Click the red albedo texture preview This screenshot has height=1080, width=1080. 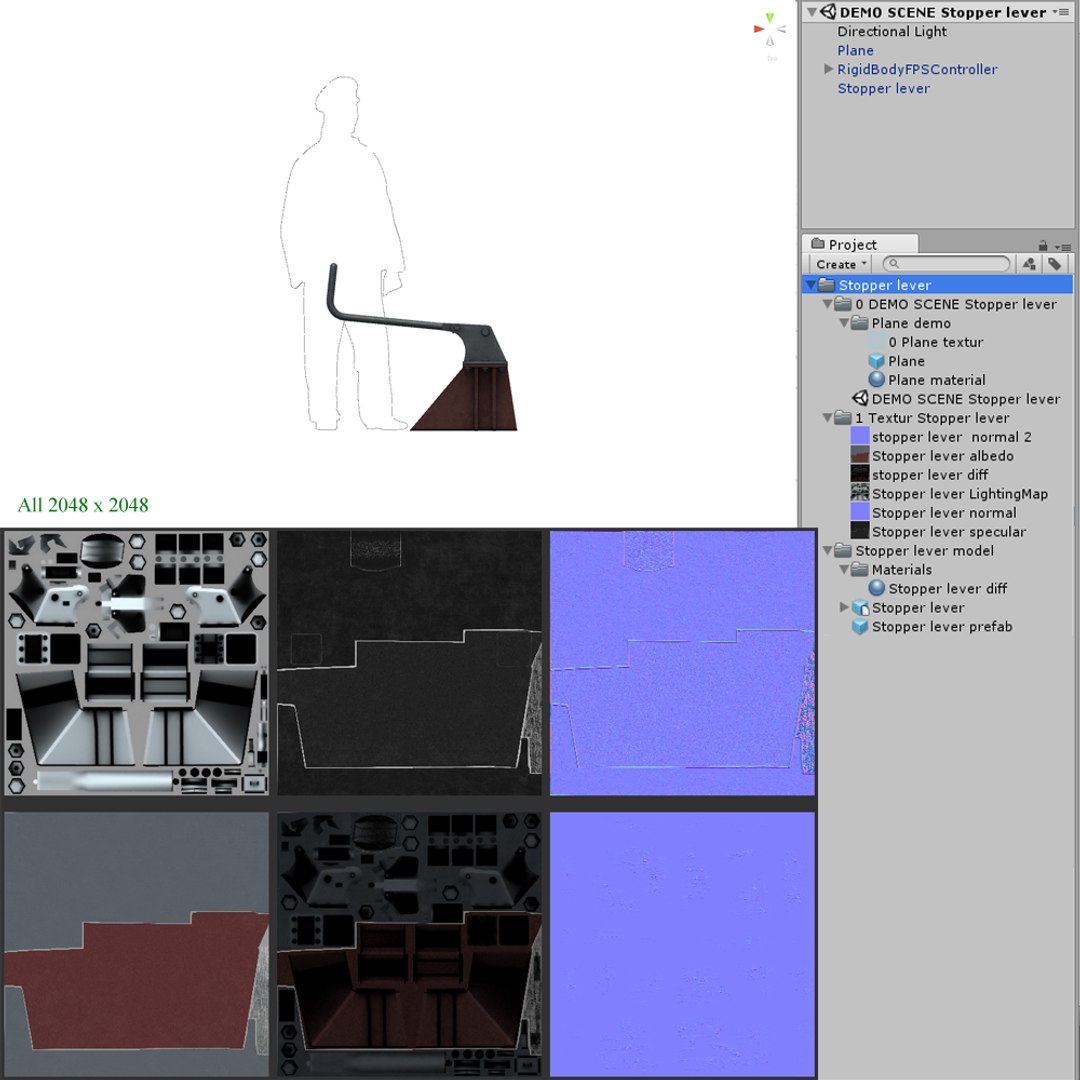(x=136, y=944)
